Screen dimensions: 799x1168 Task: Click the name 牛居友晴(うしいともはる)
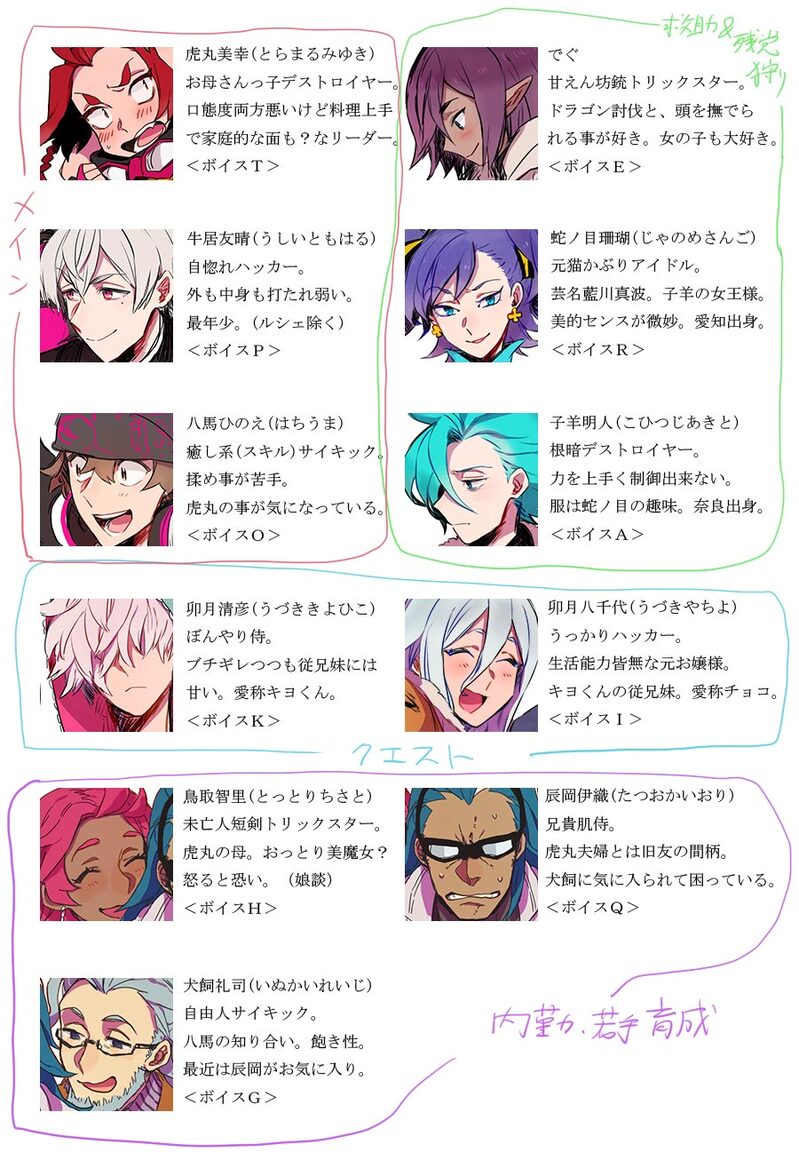pyautogui.click(x=281, y=238)
